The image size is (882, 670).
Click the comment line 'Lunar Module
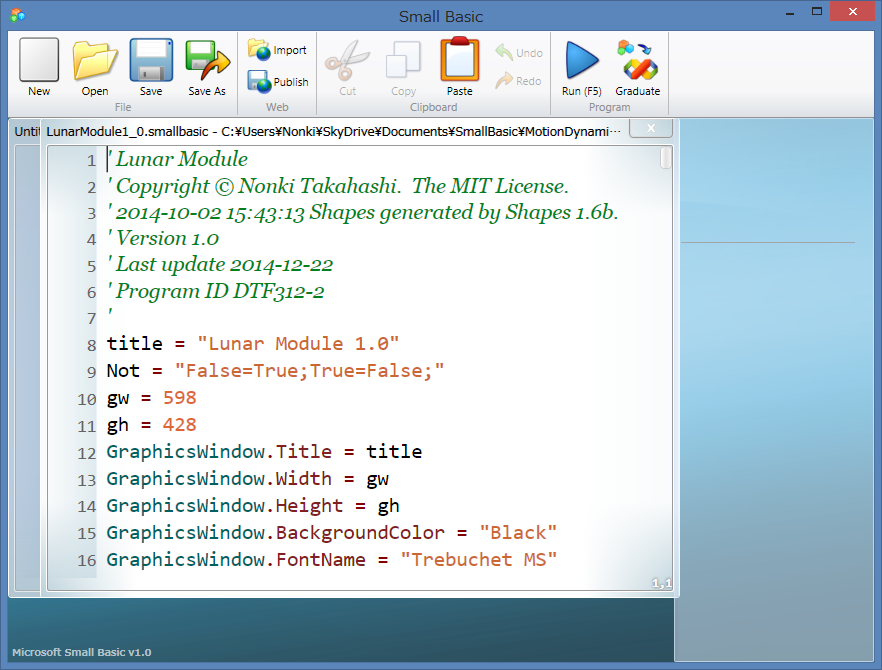tap(177, 159)
